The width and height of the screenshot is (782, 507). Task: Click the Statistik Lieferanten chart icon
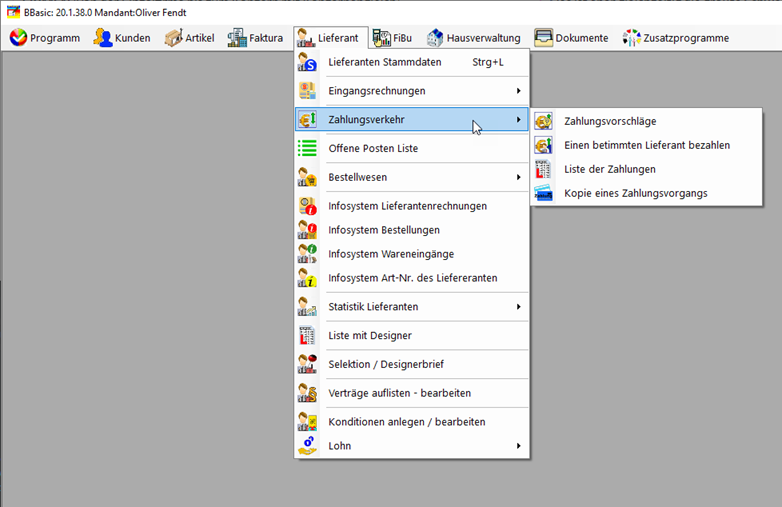pos(307,307)
